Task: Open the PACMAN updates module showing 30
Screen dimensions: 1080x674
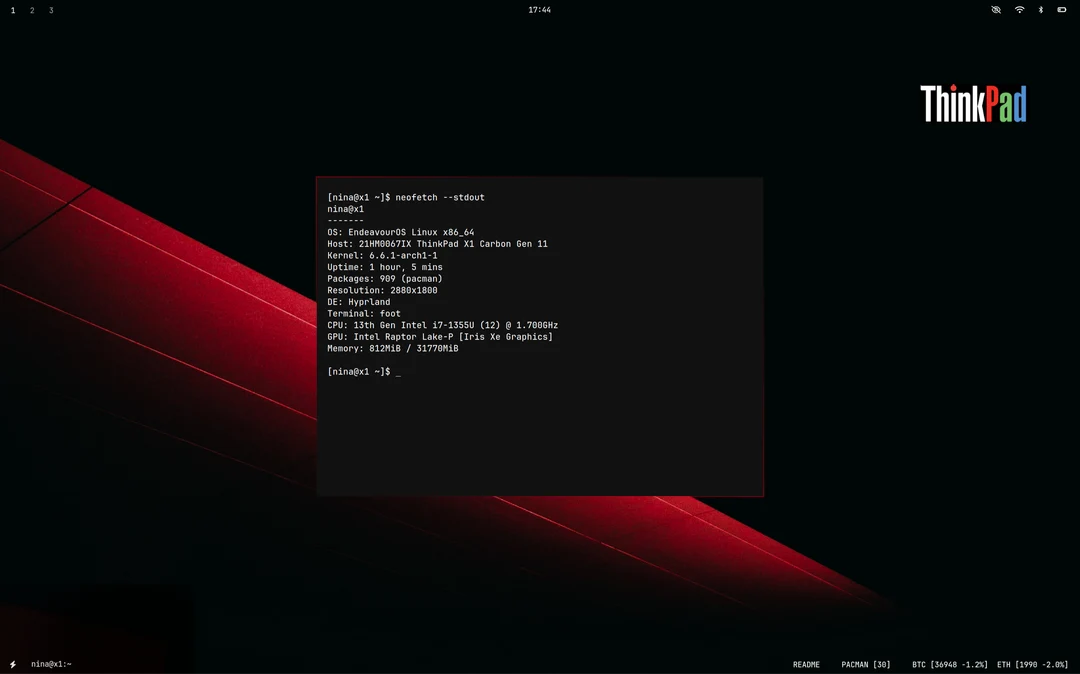Action: 865,664
